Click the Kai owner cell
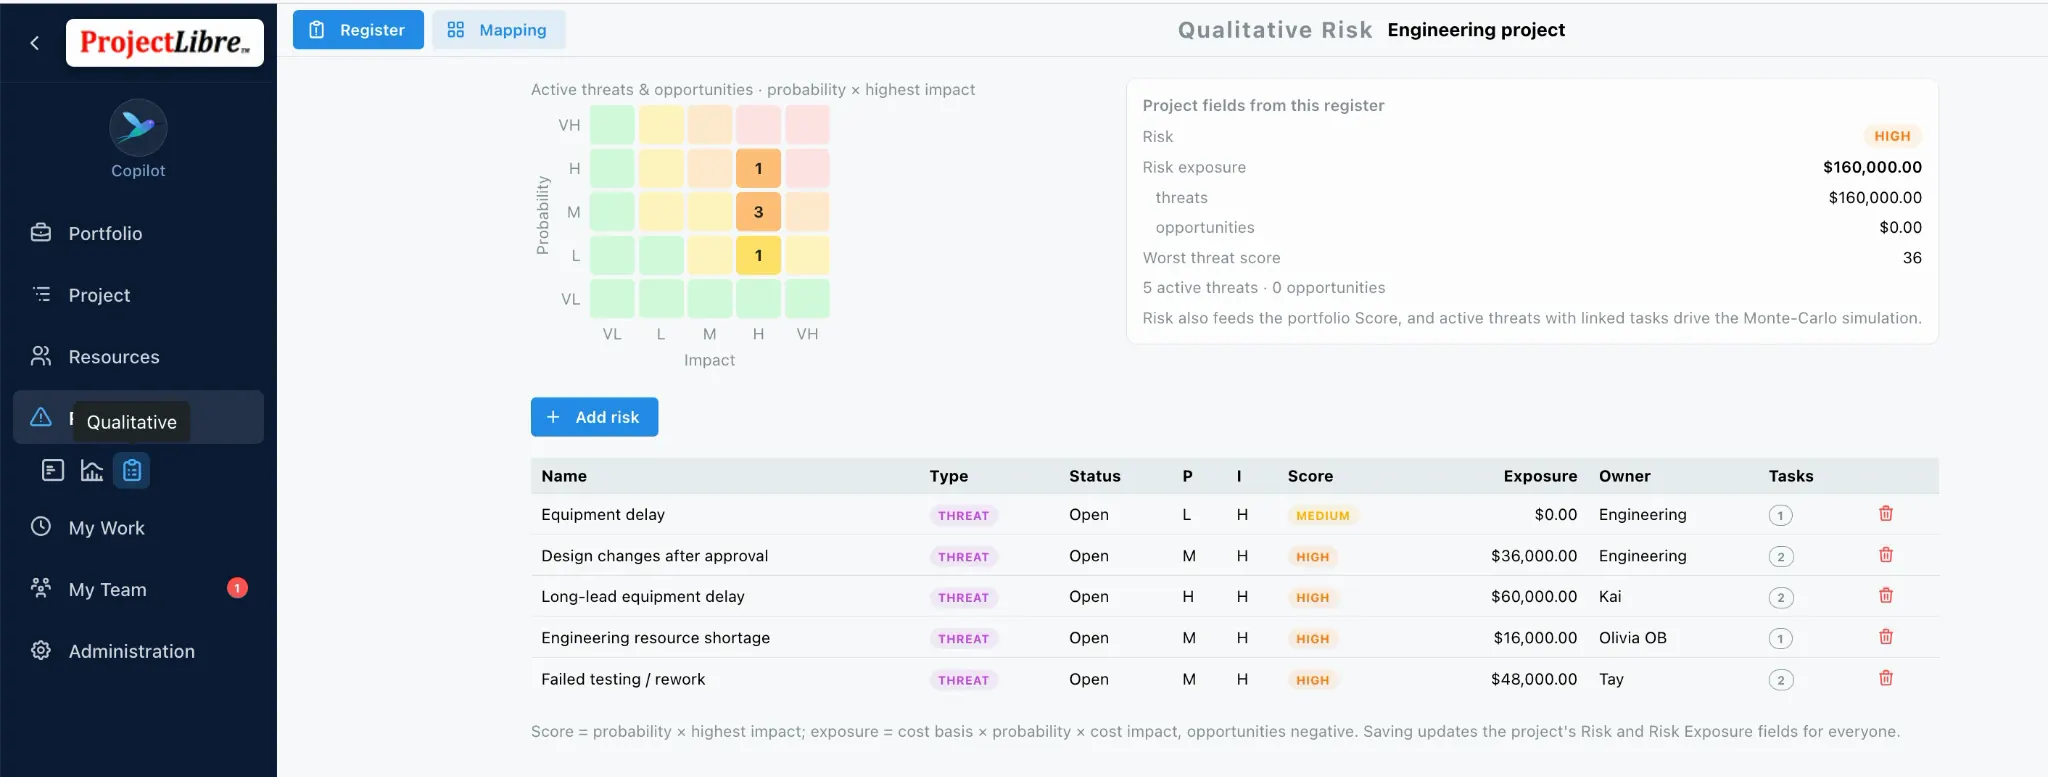 click(x=1610, y=596)
